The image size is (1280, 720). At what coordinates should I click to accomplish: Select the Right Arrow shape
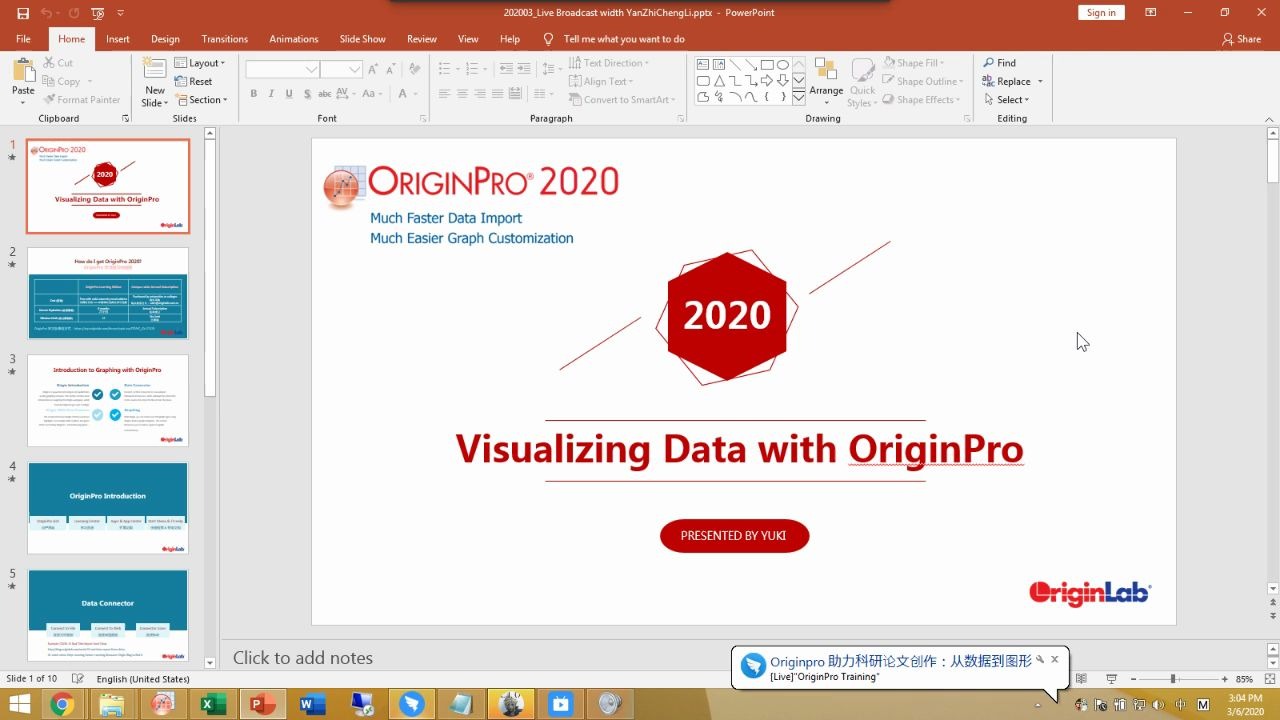[x=767, y=81]
